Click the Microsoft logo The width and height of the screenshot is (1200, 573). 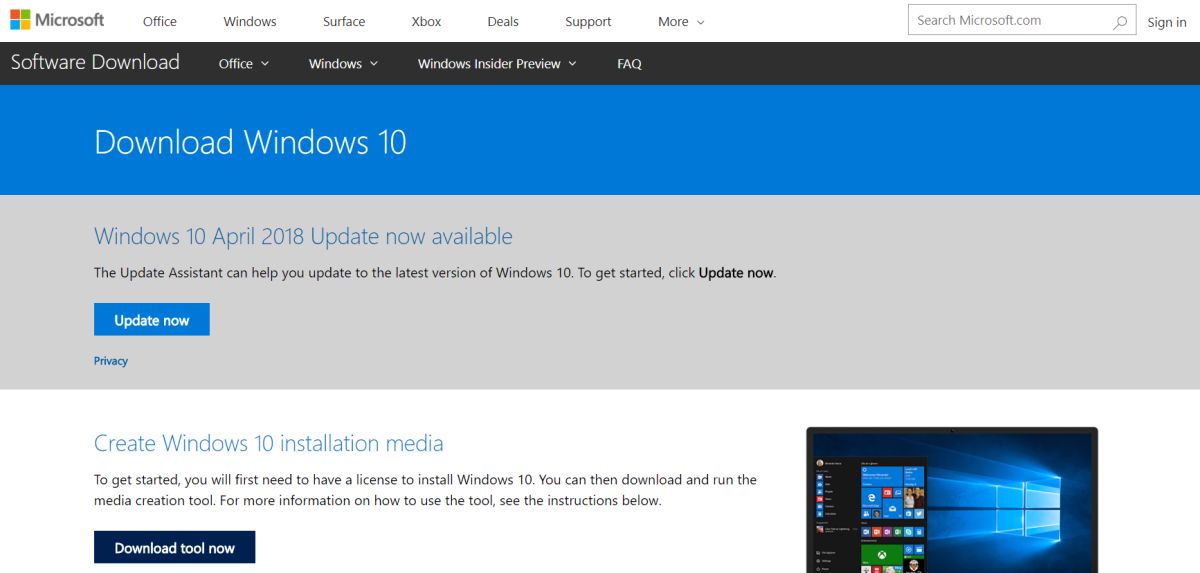point(57,21)
